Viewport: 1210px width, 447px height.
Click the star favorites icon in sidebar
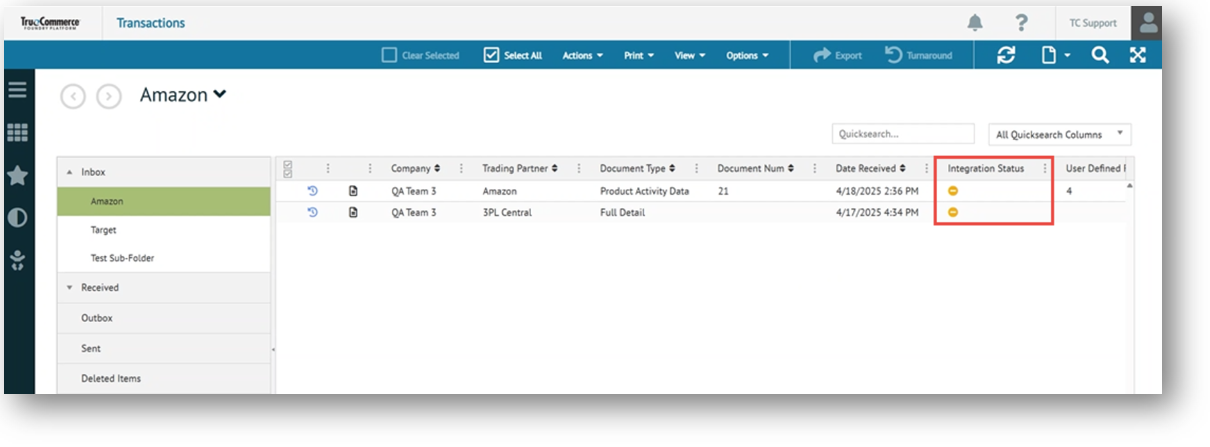point(18,175)
